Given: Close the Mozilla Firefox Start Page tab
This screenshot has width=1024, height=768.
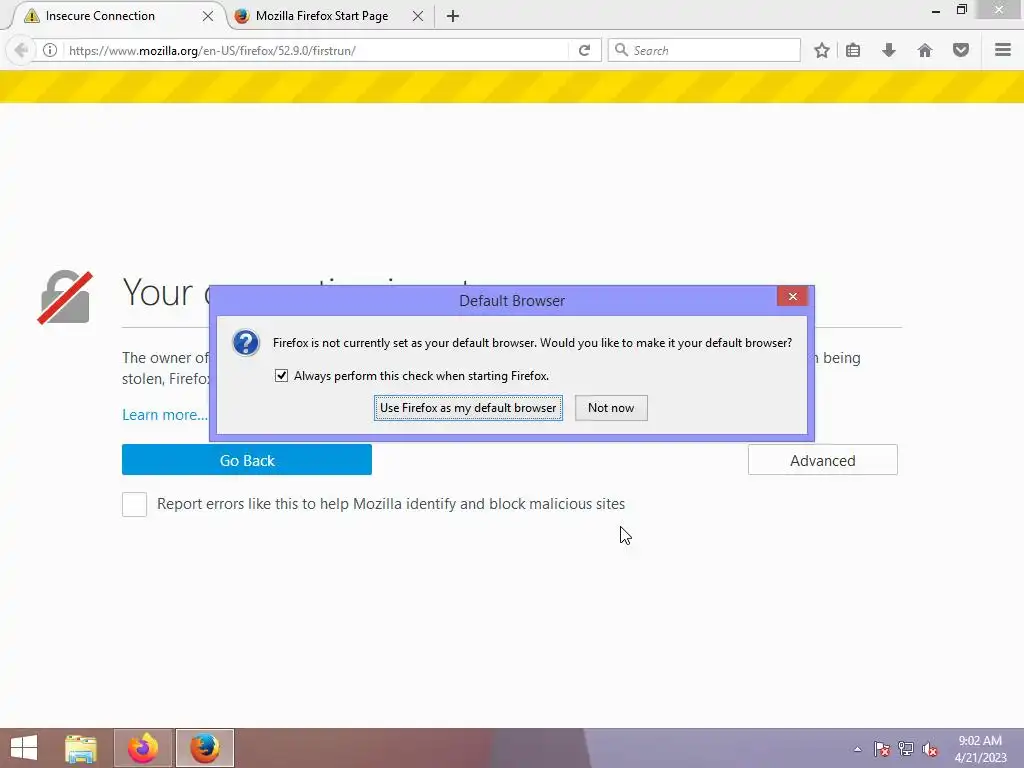Looking at the screenshot, I should click(x=418, y=16).
